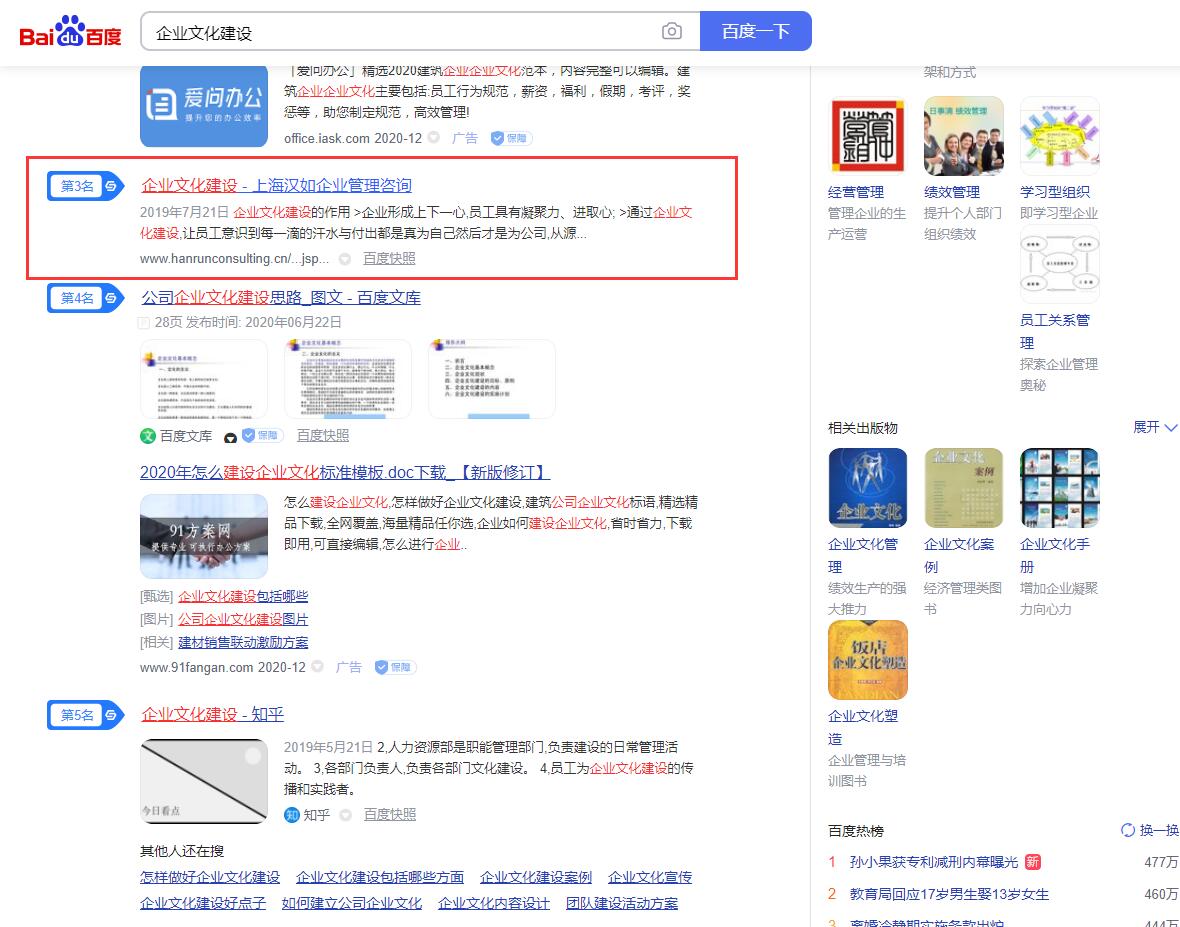This screenshot has height=927, width=1180.
Task: Open 企业文化建设 - 知乎 result link
Action: click(213, 714)
